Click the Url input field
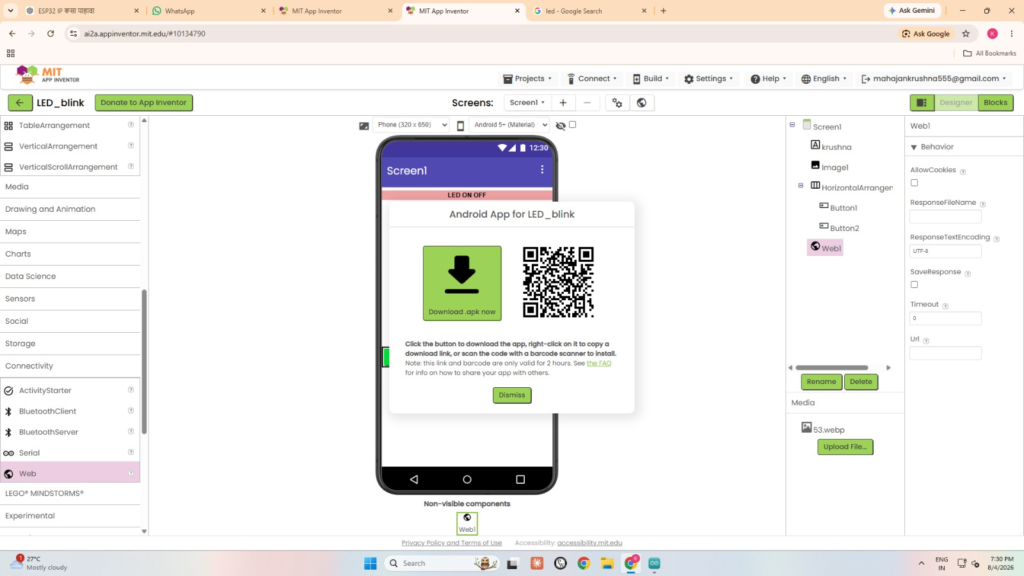The height and width of the screenshot is (576, 1024). [x=945, y=353]
